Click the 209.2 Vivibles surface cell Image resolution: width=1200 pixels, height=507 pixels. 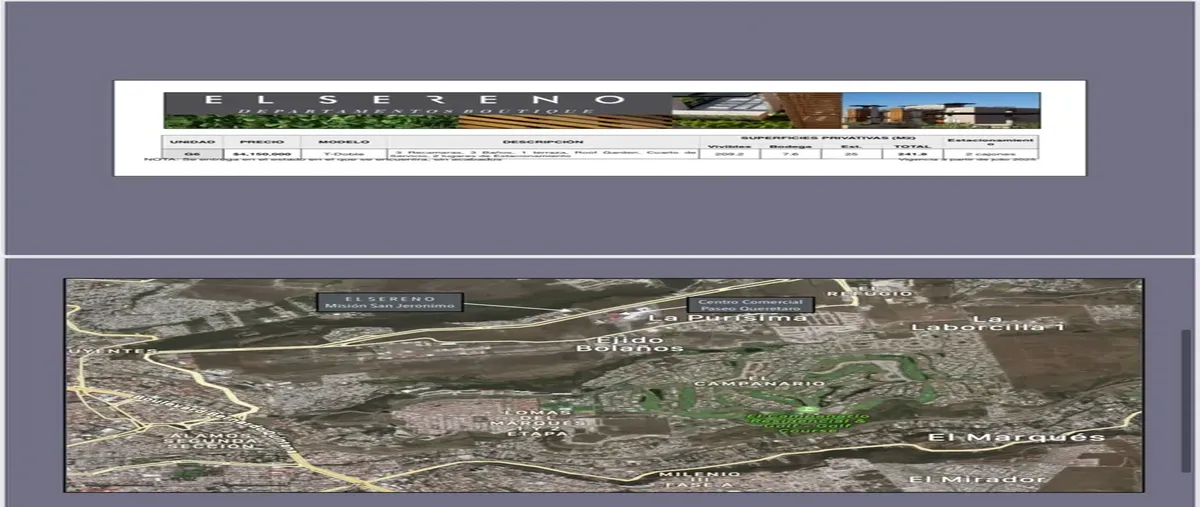(x=729, y=154)
